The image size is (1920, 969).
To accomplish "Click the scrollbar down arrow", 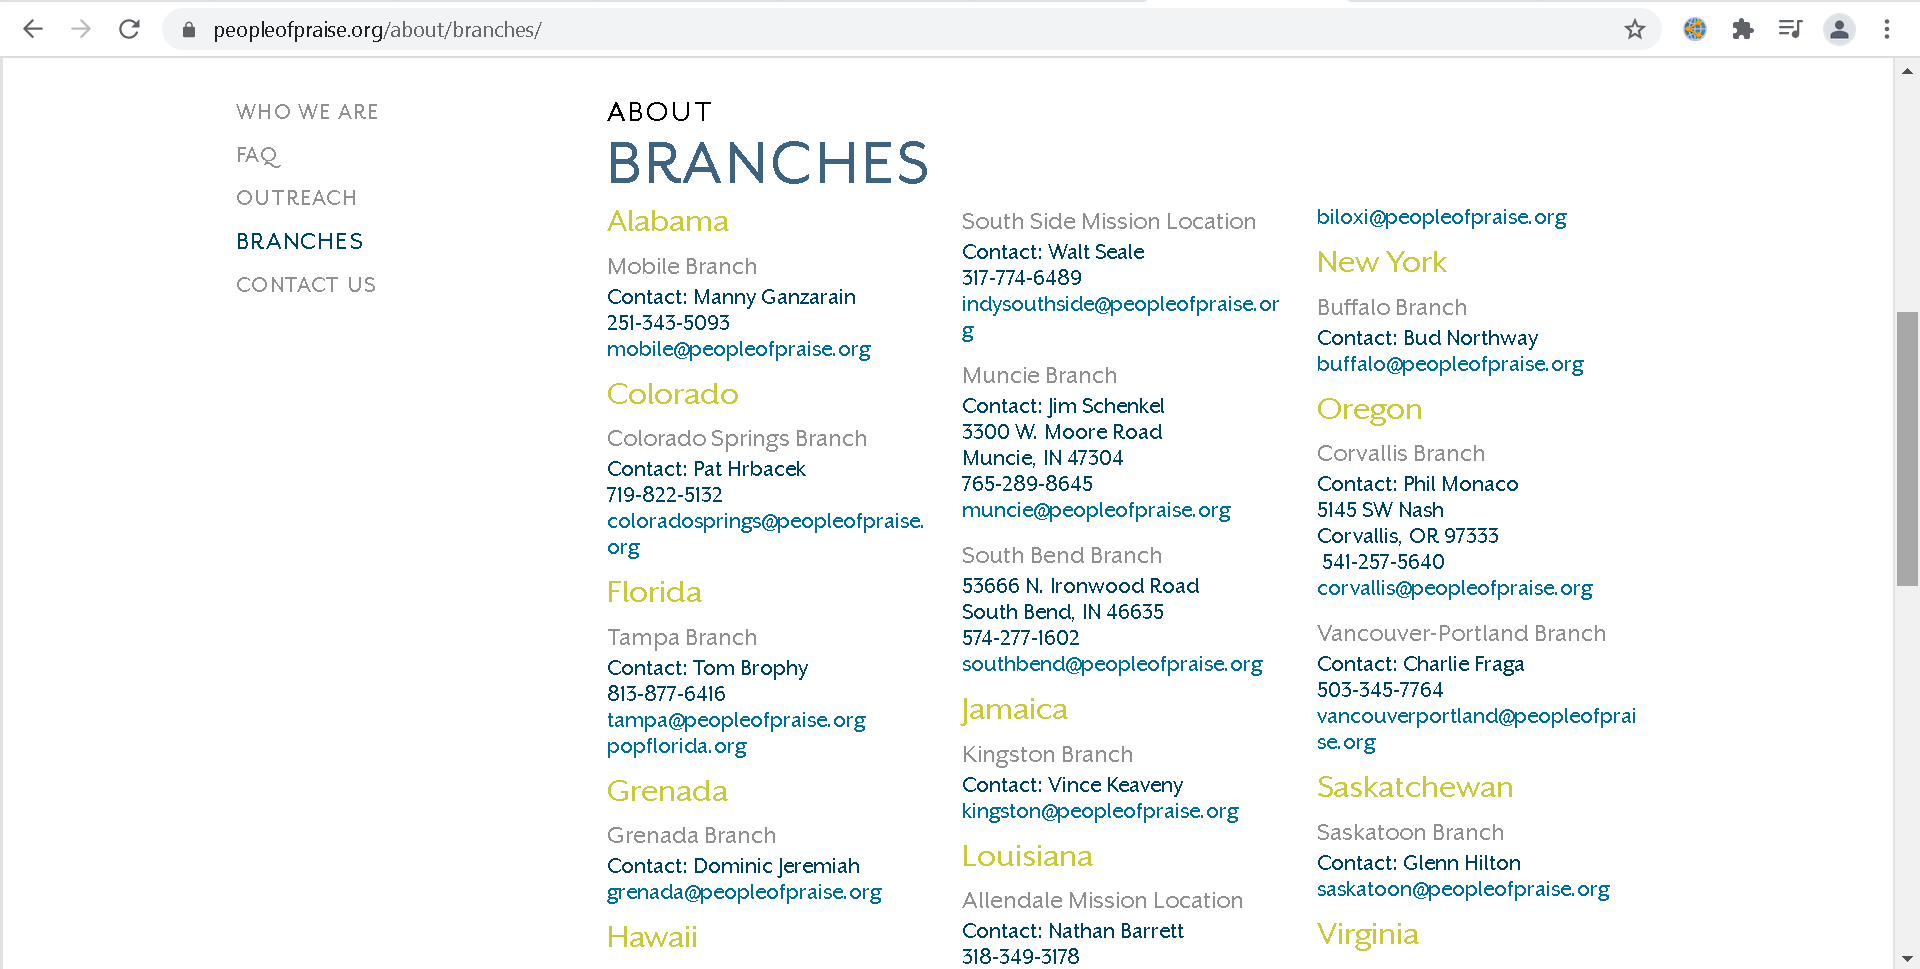I will point(1907,959).
